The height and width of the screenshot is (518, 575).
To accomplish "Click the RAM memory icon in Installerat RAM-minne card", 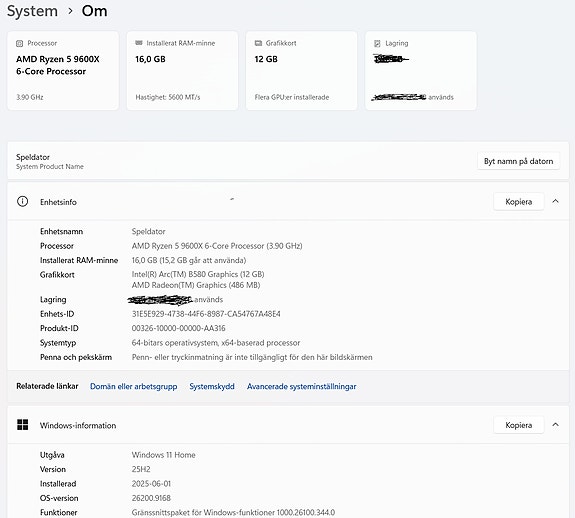I will pyautogui.click(x=139, y=43).
